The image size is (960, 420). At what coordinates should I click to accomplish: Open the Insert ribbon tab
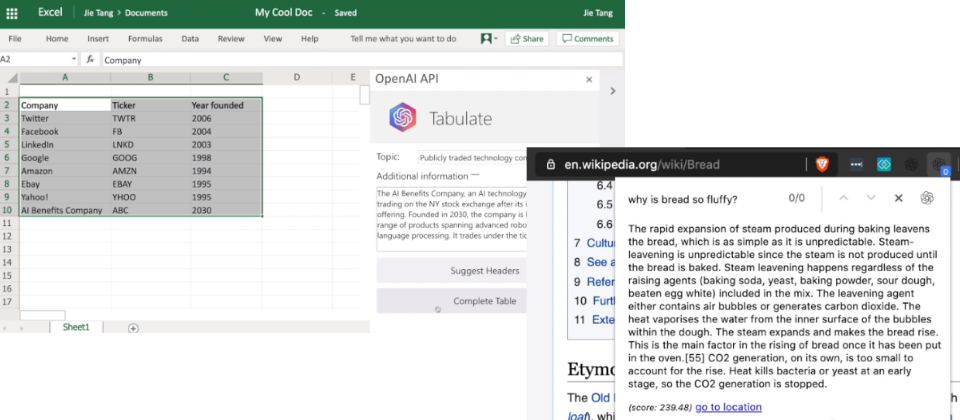pos(98,39)
